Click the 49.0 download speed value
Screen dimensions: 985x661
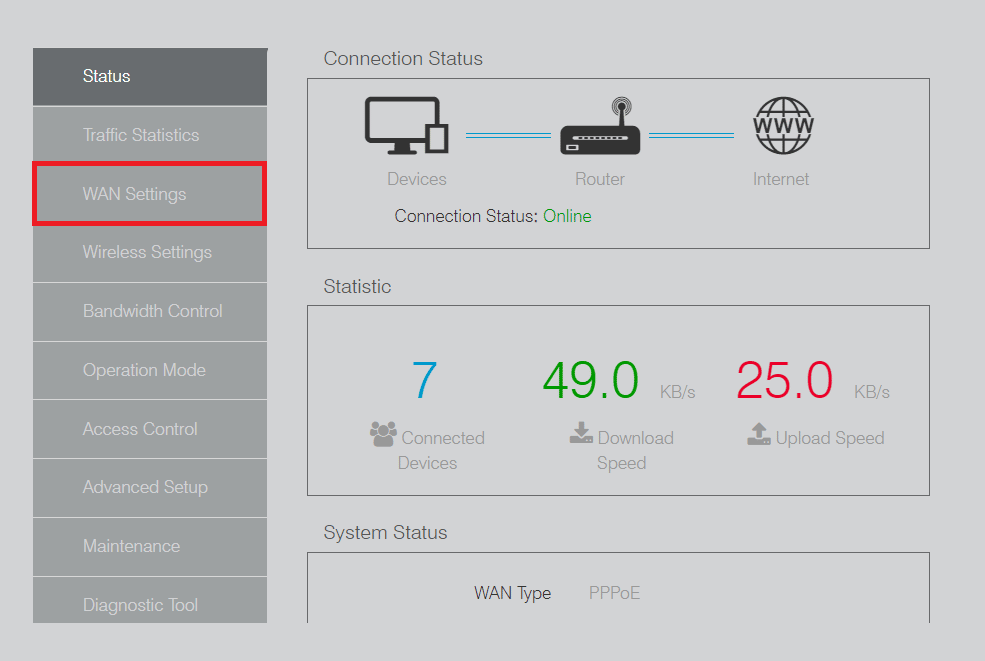click(590, 381)
